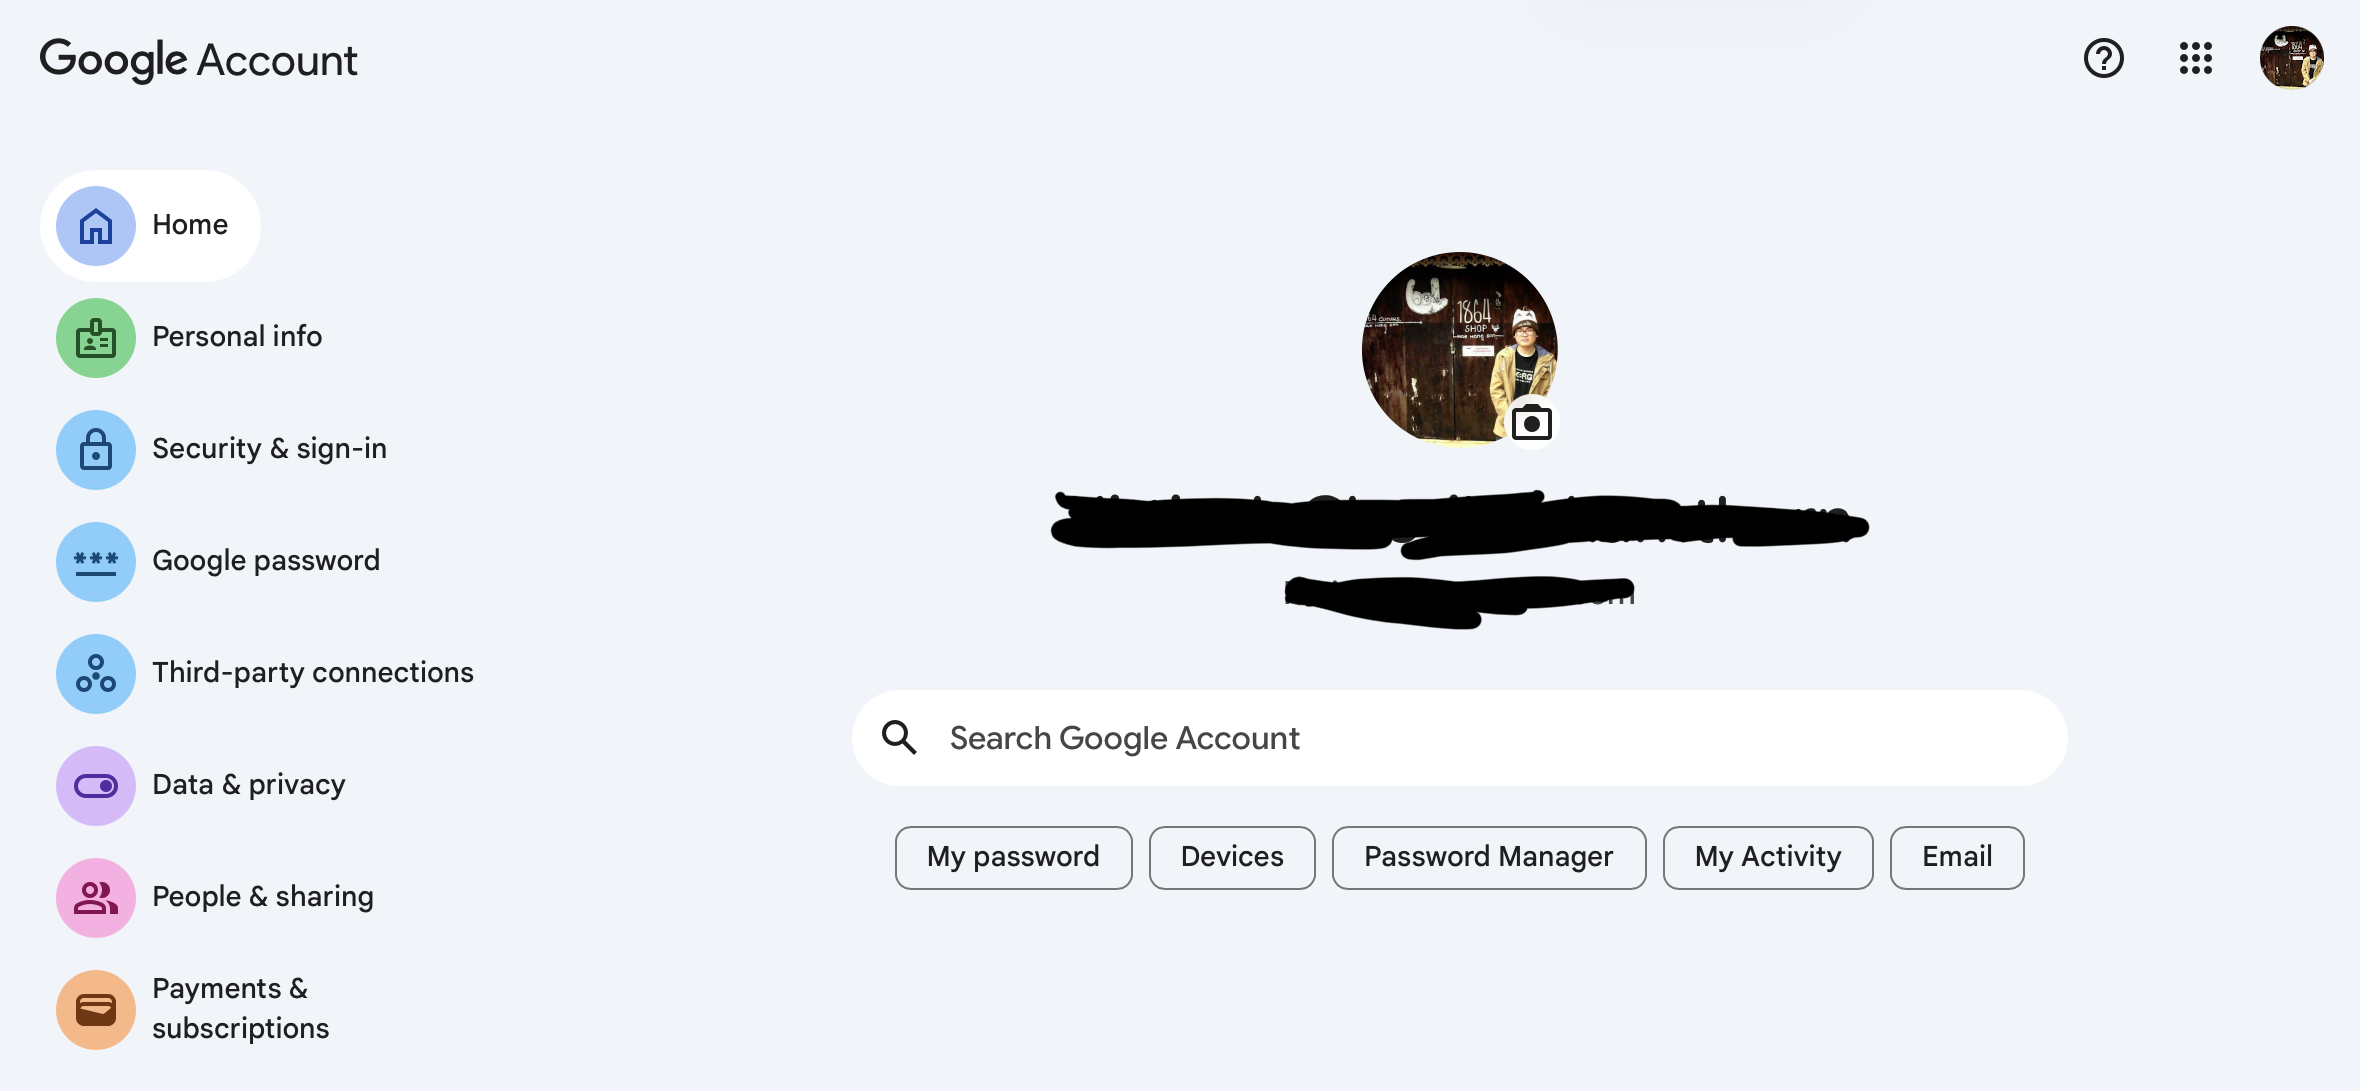Image resolution: width=2360 pixels, height=1091 pixels.
Task: Open the Email shortcut
Action: [x=1956, y=856]
